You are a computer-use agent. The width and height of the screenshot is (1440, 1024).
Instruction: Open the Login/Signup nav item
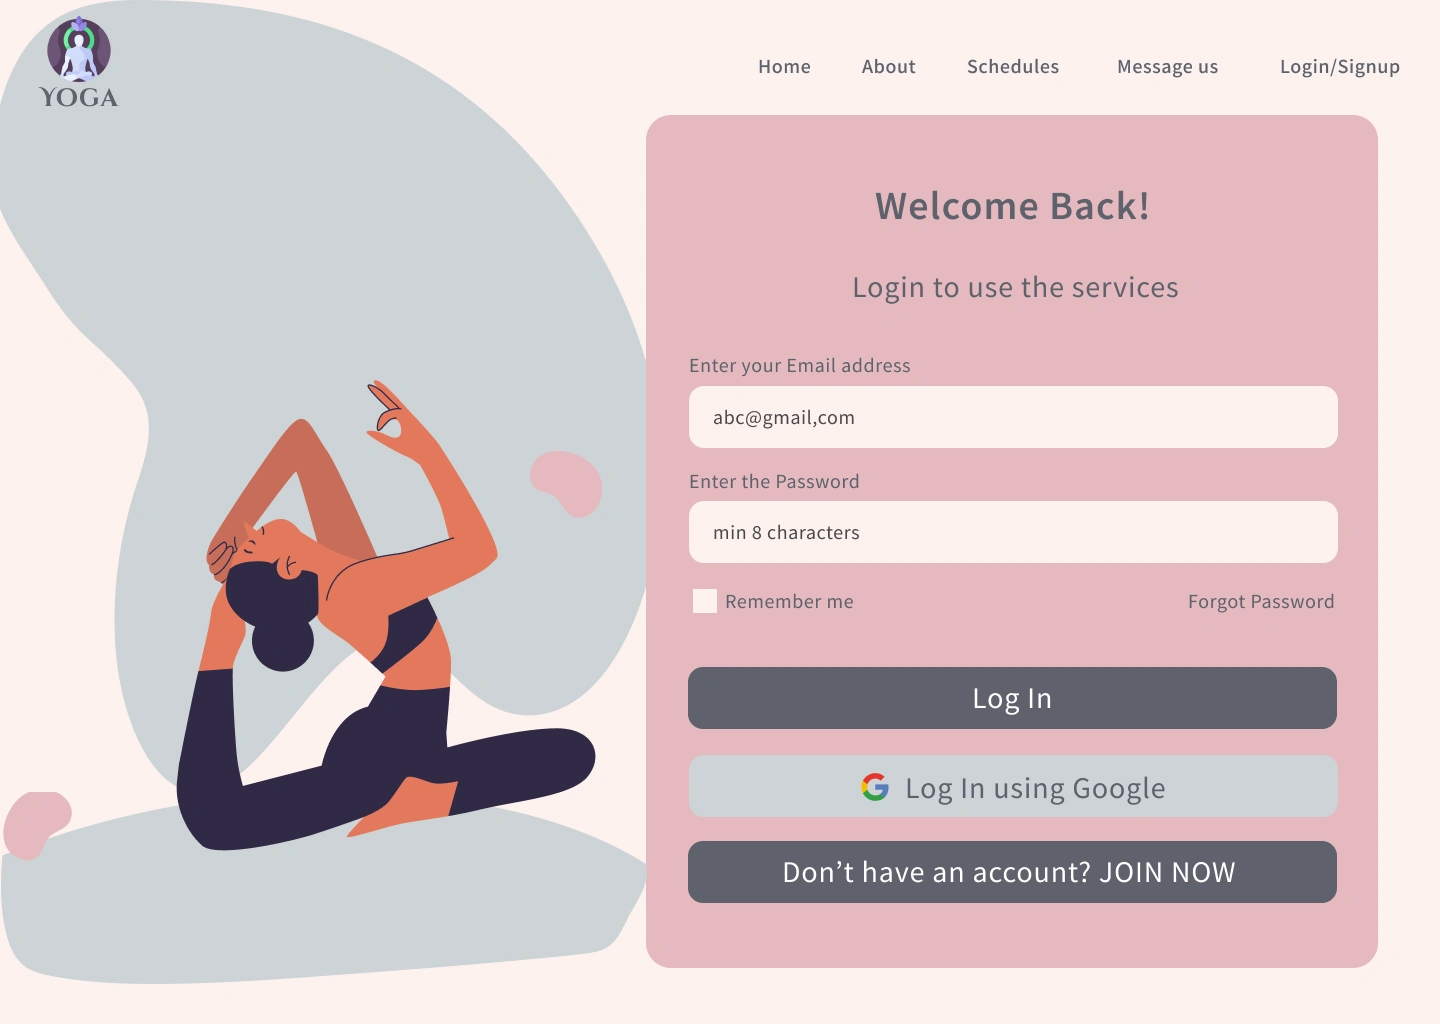(1340, 67)
